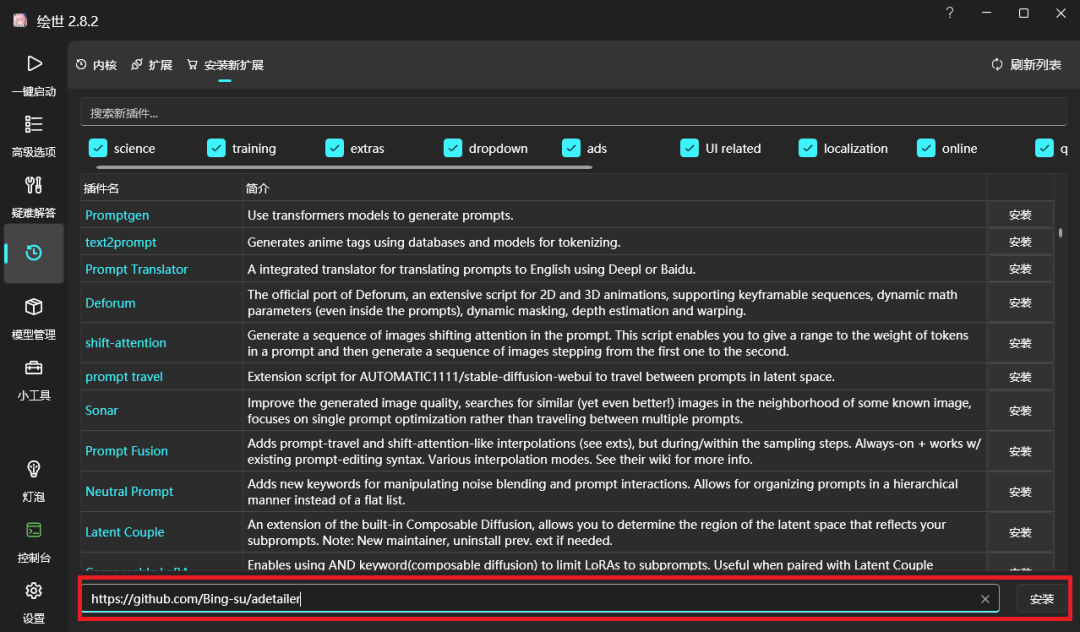Select the version management clock icon
Image resolution: width=1080 pixels, height=632 pixels.
pyautogui.click(x=34, y=253)
